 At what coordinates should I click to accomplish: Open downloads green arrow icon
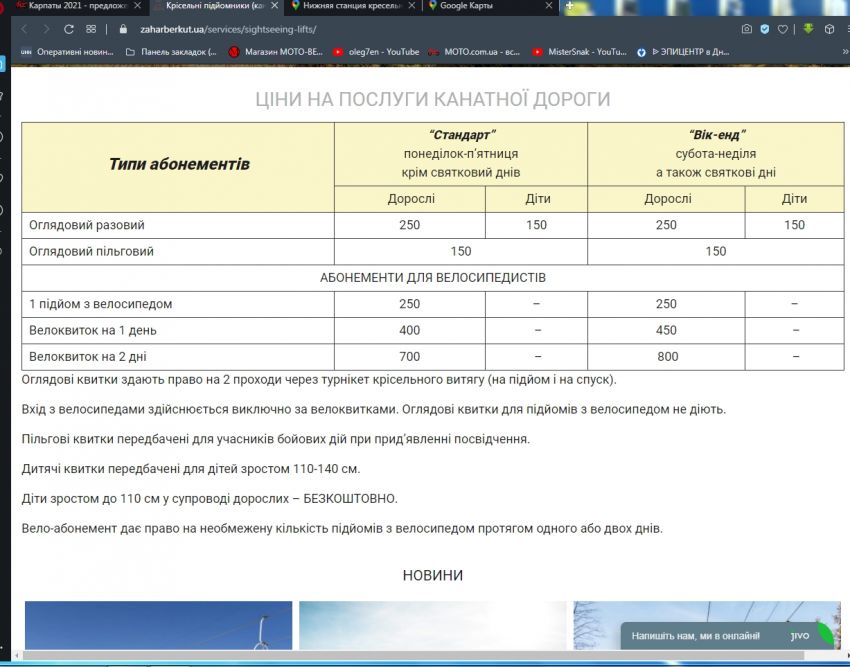(x=808, y=29)
